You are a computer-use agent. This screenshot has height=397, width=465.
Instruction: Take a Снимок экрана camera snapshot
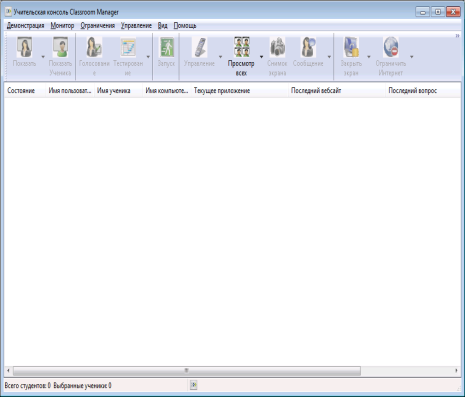point(277,47)
